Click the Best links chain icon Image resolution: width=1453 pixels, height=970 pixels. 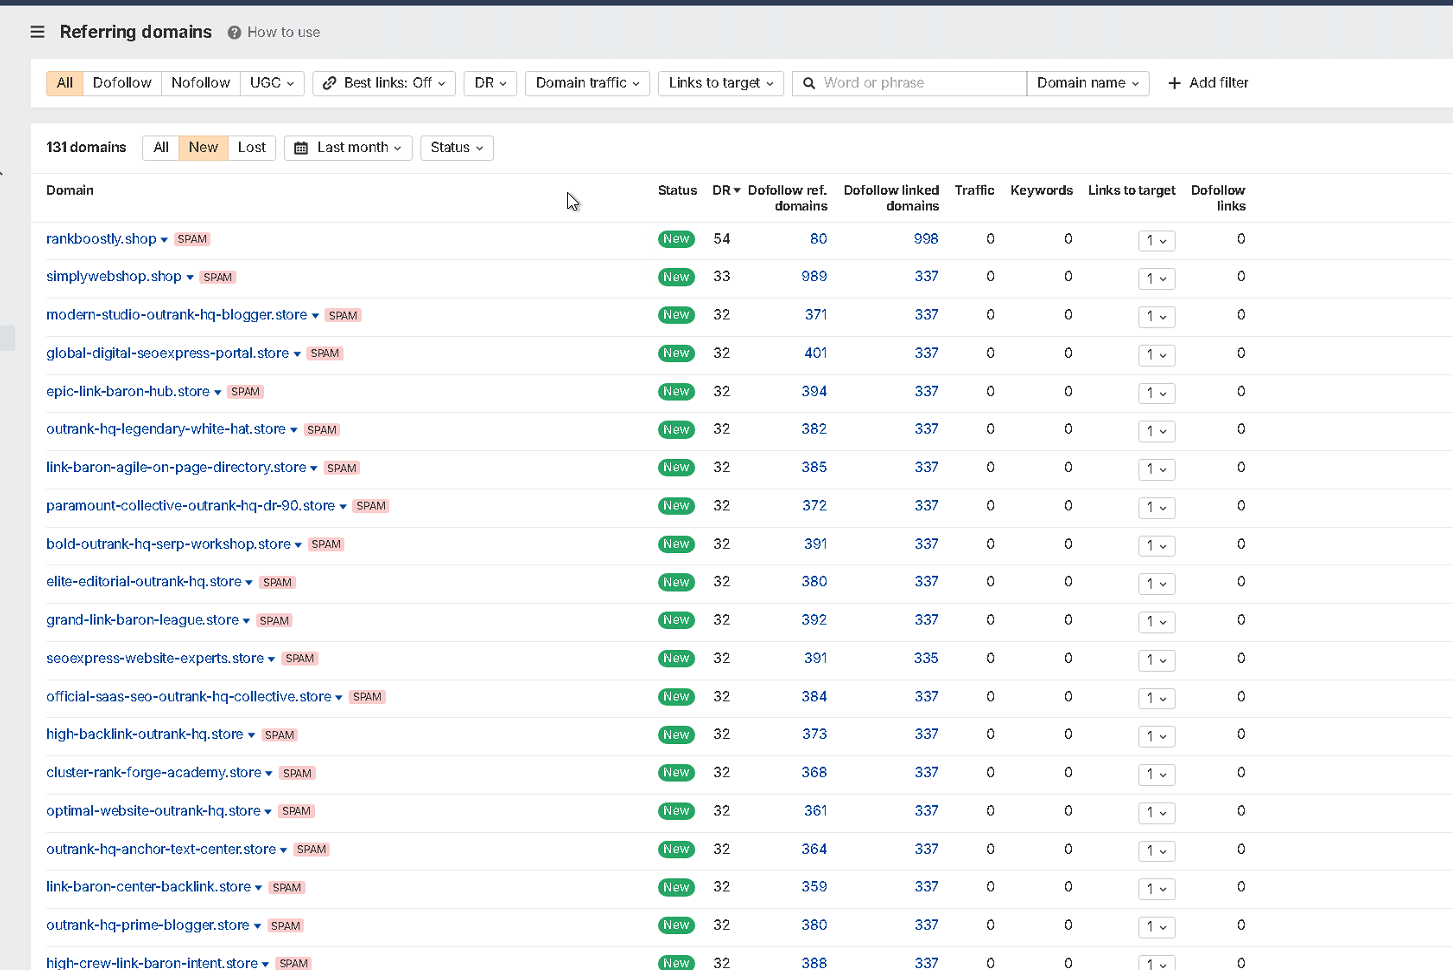(x=329, y=83)
